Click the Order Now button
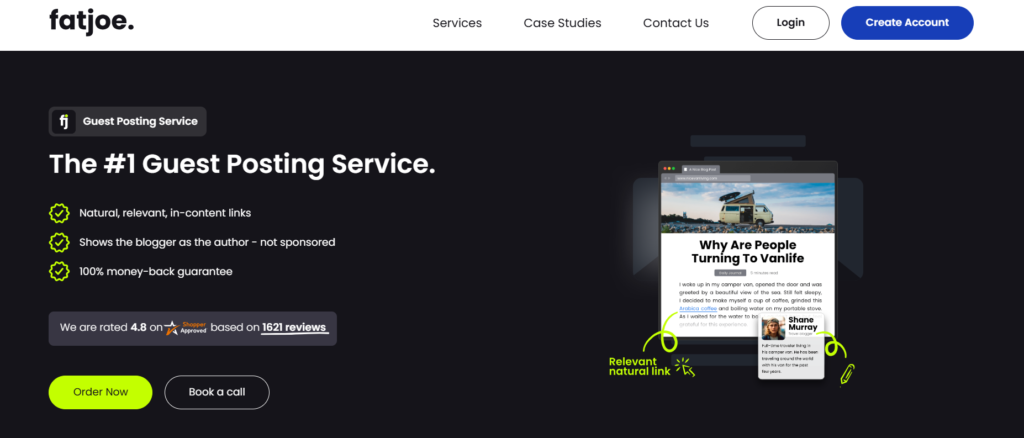 (x=101, y=392)
